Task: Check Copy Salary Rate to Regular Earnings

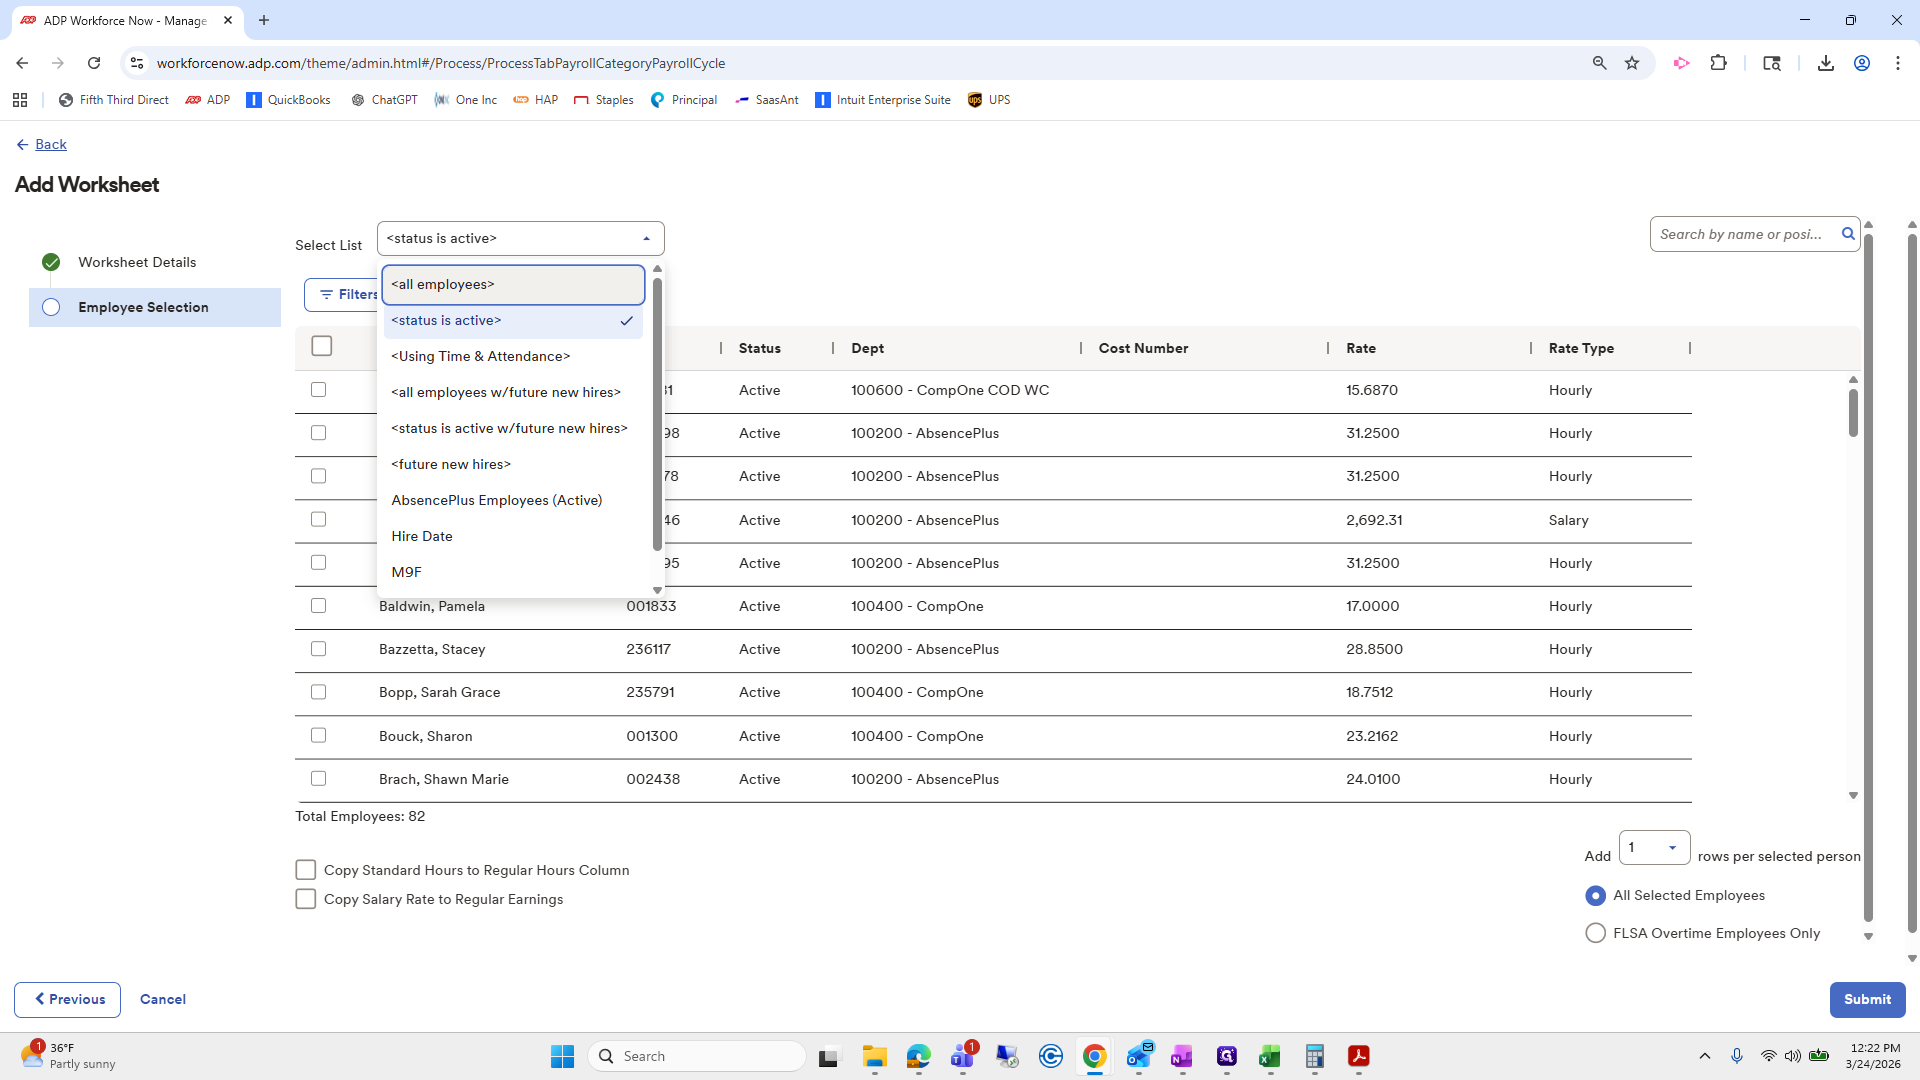Action: [x=306, y=898]
